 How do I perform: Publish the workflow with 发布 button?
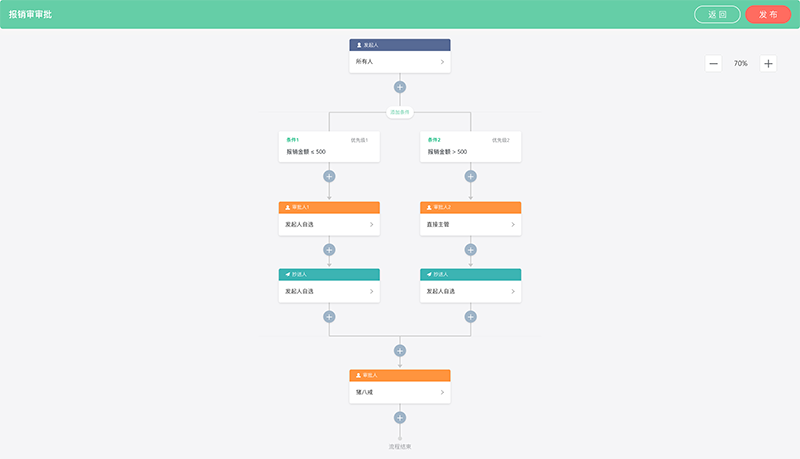768,14
